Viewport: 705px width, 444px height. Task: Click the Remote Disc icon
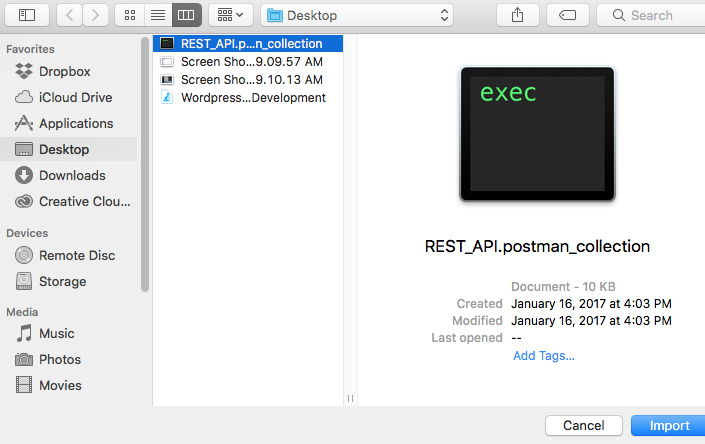(x=24, y=255)
